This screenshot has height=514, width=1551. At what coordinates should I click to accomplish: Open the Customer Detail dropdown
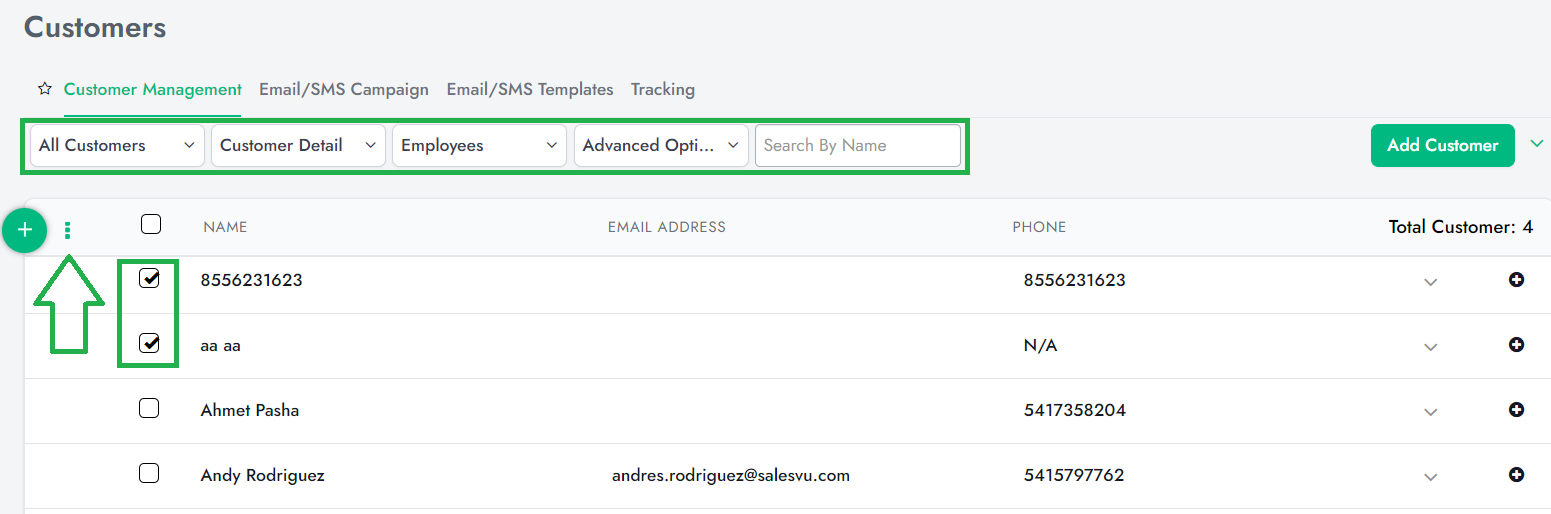(x=298, y=145)
